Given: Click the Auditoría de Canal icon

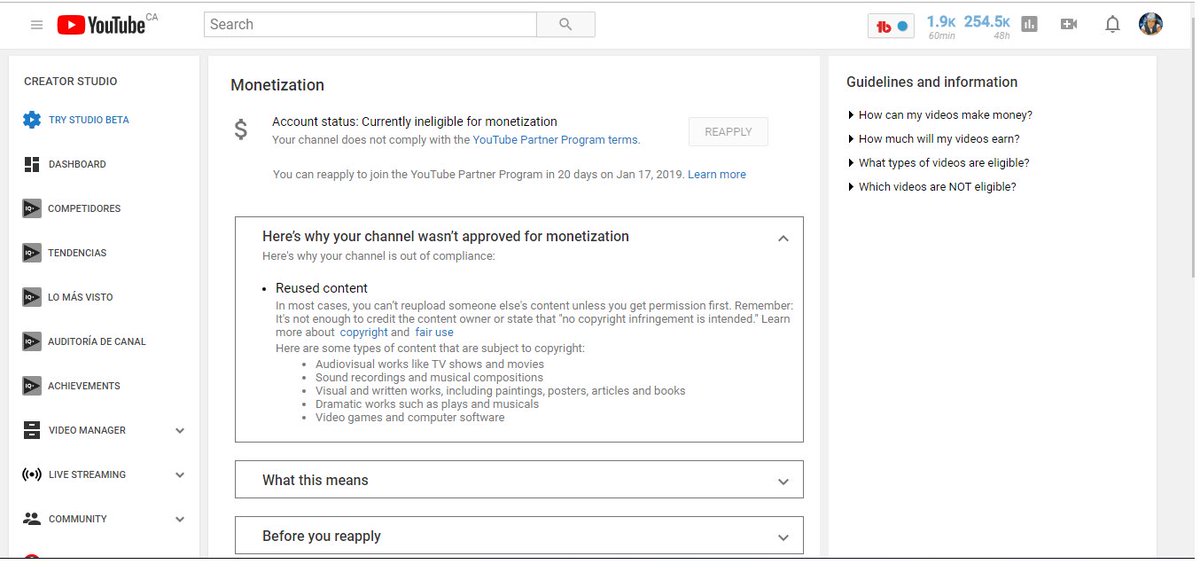Looking at the screenshot, I should pyautogui.click(x=31, y=341).
